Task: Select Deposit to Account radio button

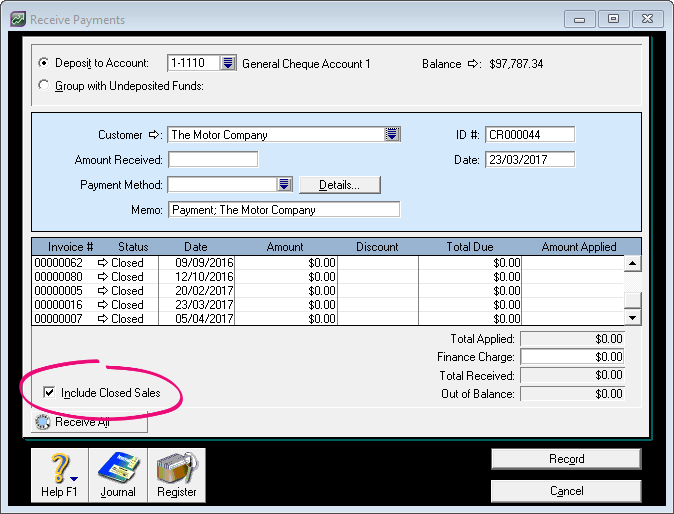Action: point(43,63)
